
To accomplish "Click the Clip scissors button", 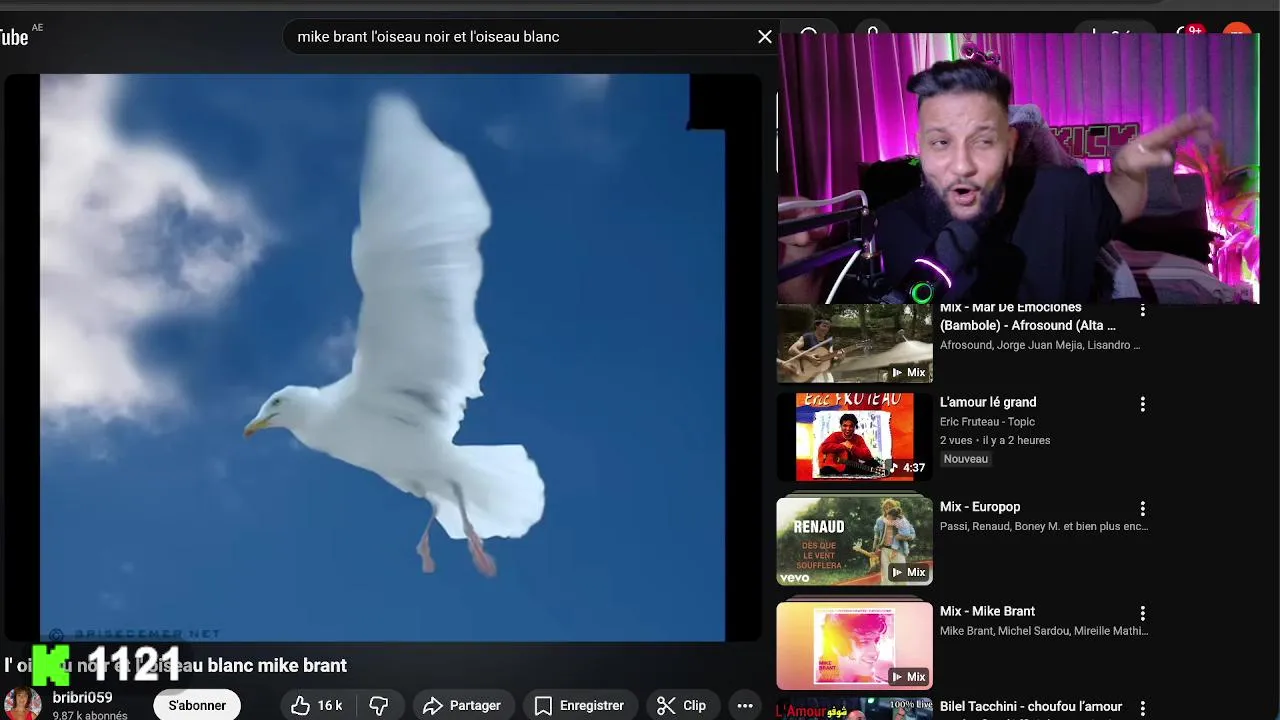I will click(681, 706).
